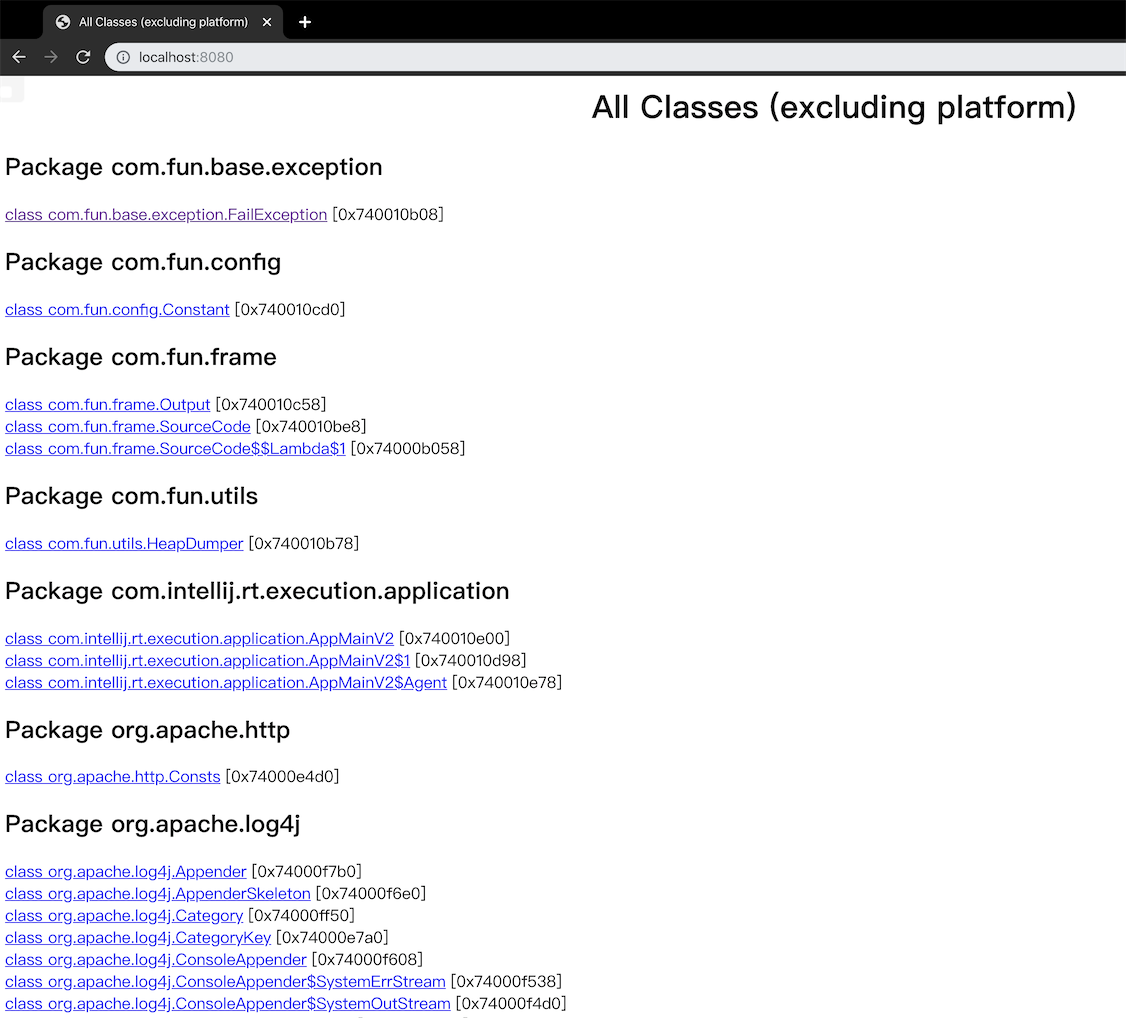Click address [0x740010c58] beside Output
Viewport: 1126px width, 1018px height.
(271, 405)
